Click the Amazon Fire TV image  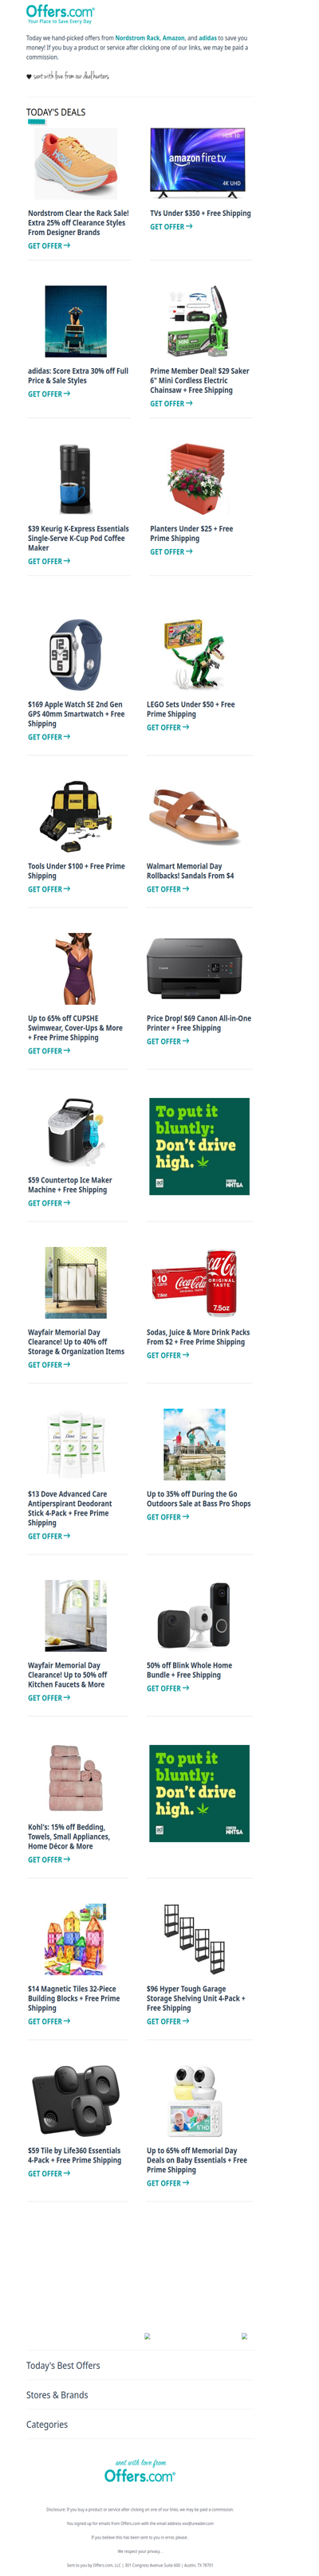click(197, 159)
